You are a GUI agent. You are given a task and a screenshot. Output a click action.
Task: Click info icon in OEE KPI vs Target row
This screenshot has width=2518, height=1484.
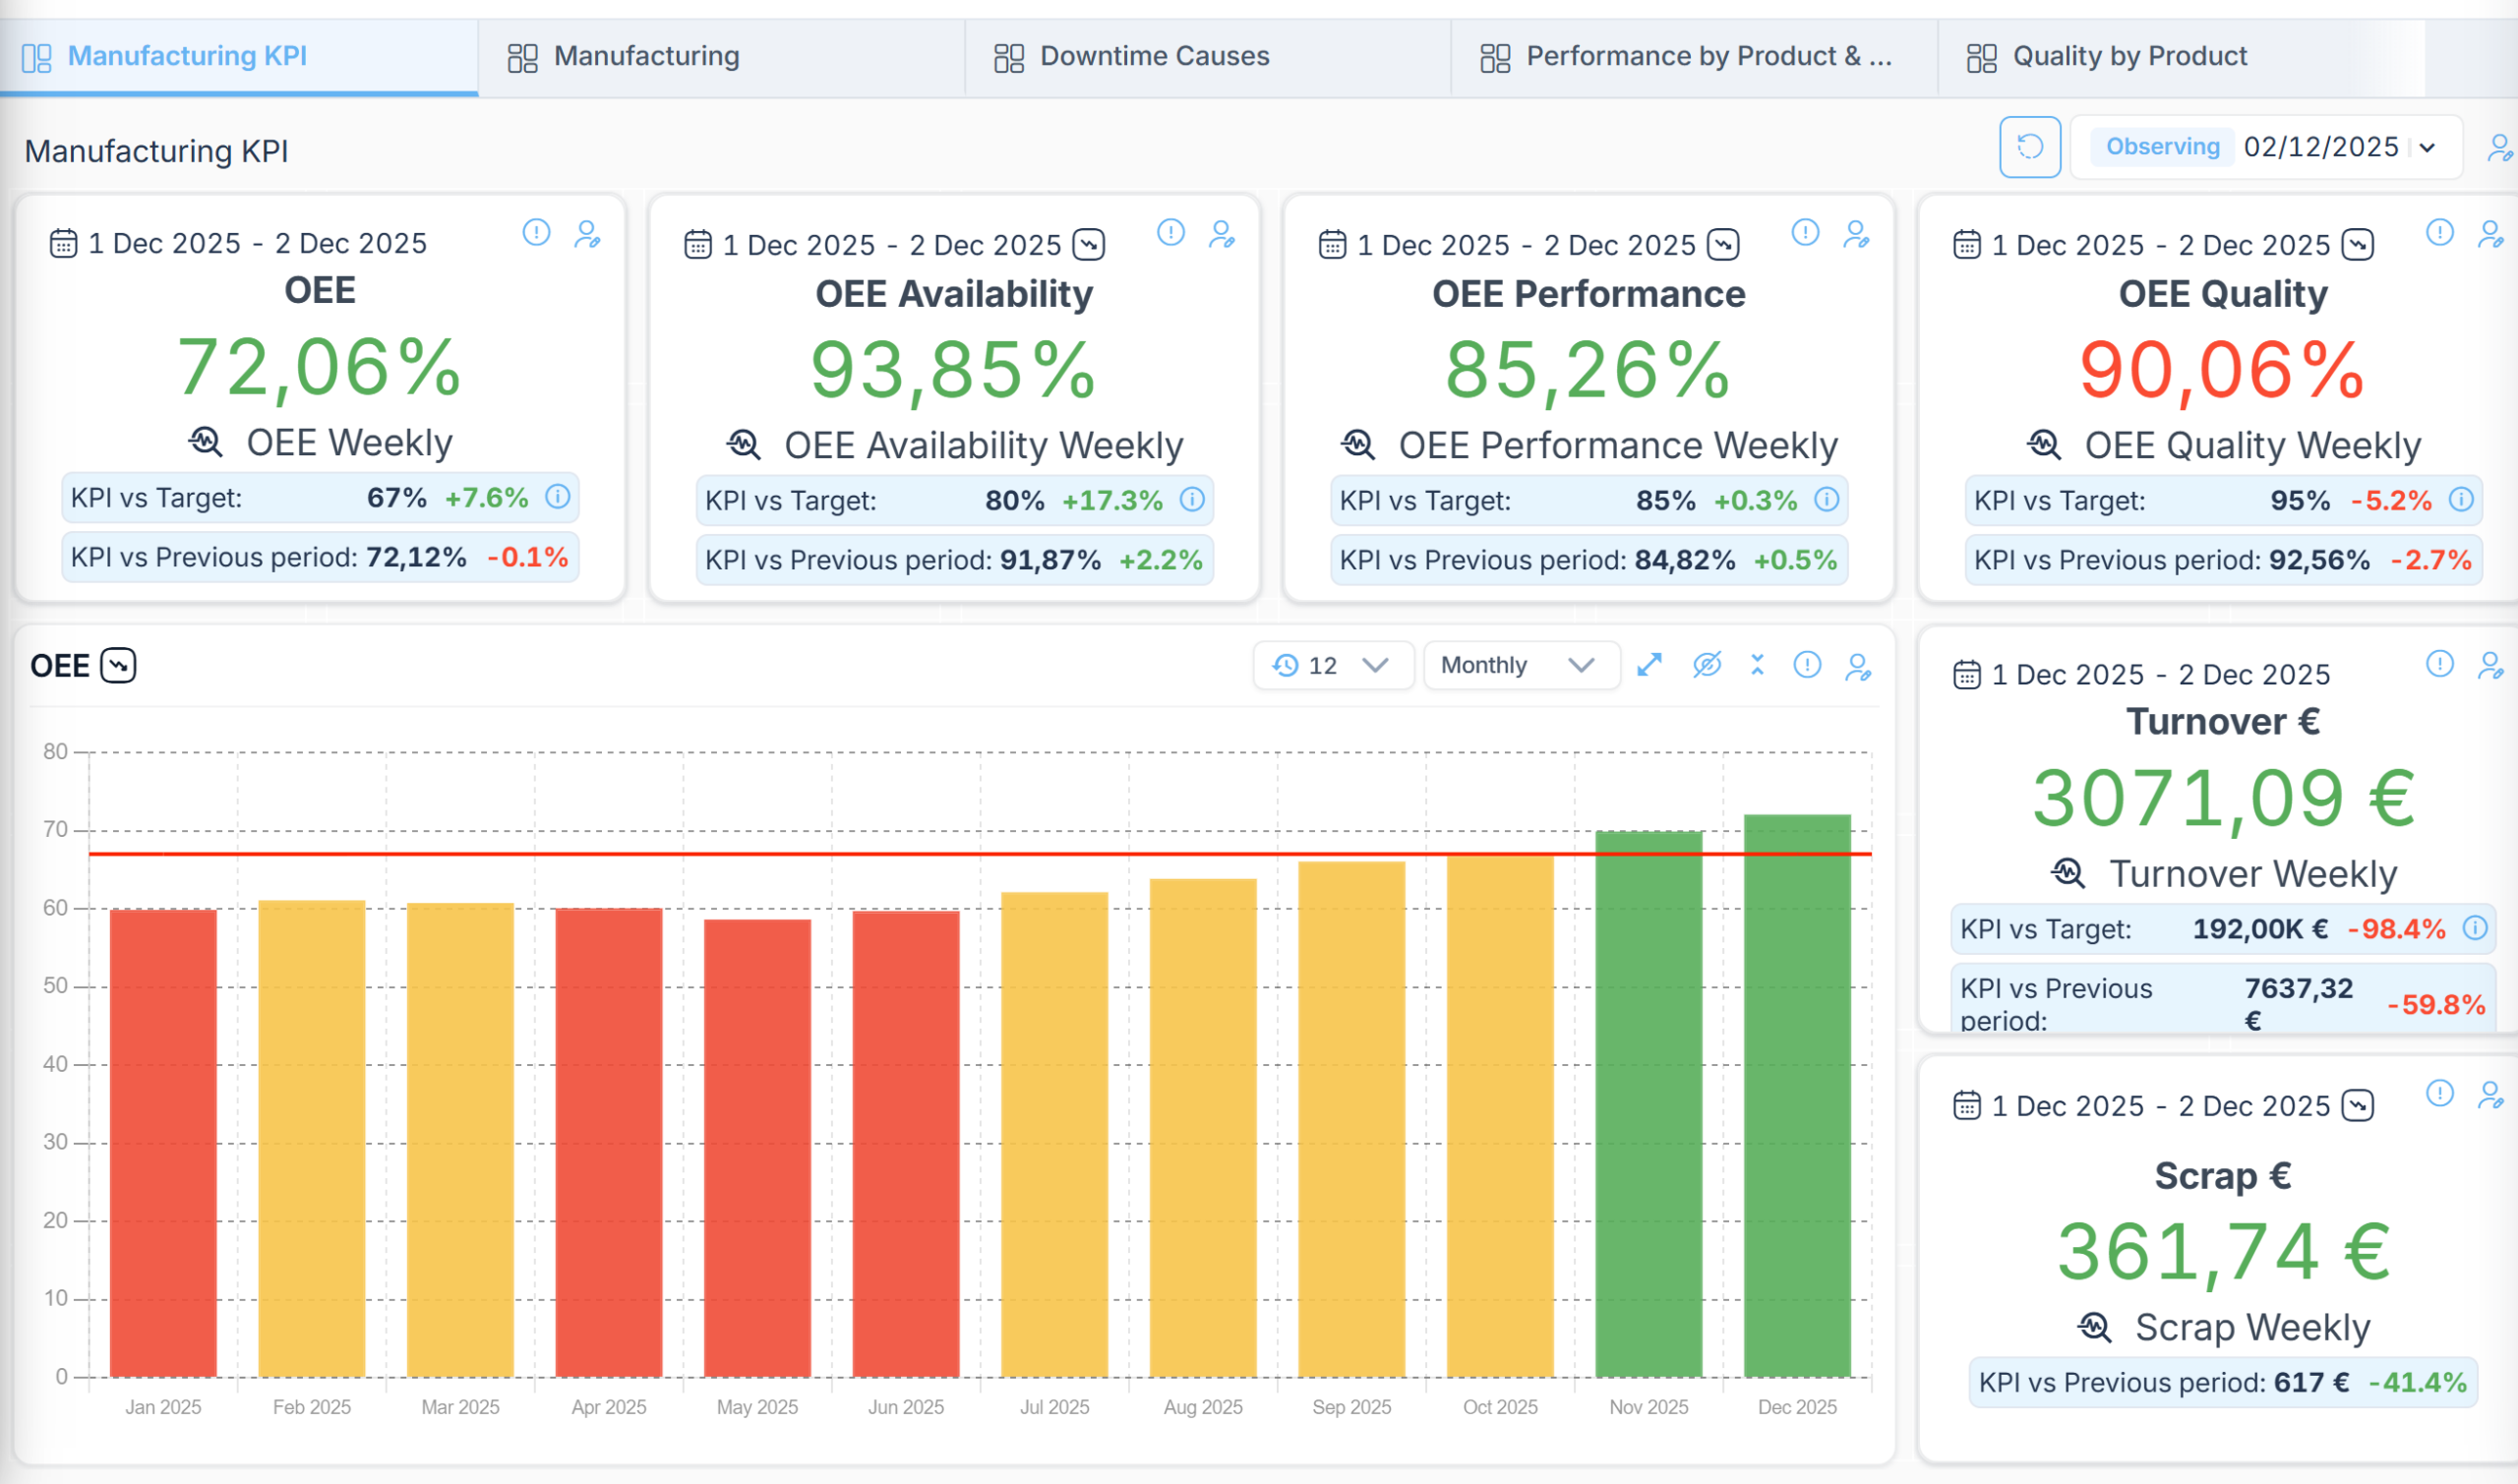click(x=557, y=496)
